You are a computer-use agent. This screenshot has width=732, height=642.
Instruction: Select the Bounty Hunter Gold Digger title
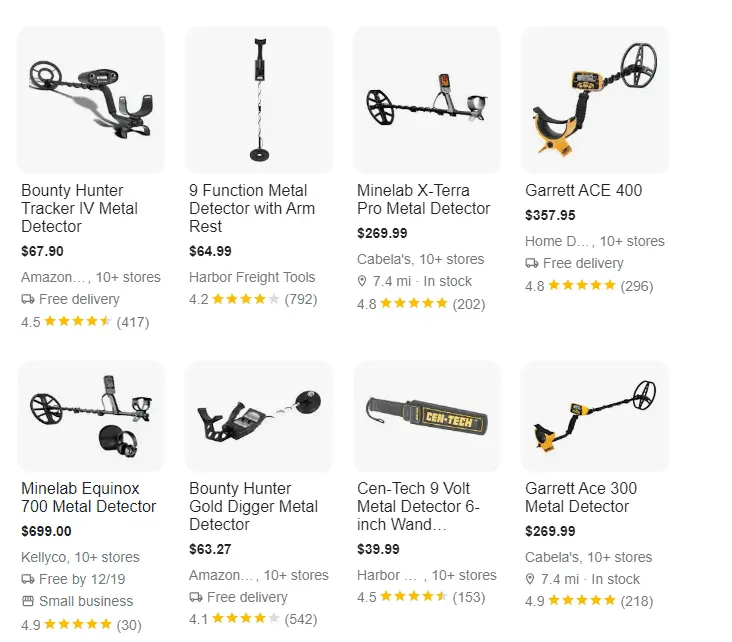click(x=253, y=506)
